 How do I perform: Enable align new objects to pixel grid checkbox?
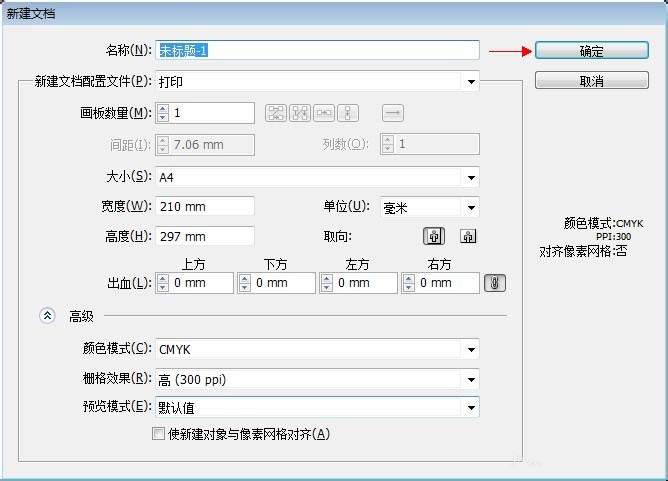pyautogui.click(x=158, y=434)
